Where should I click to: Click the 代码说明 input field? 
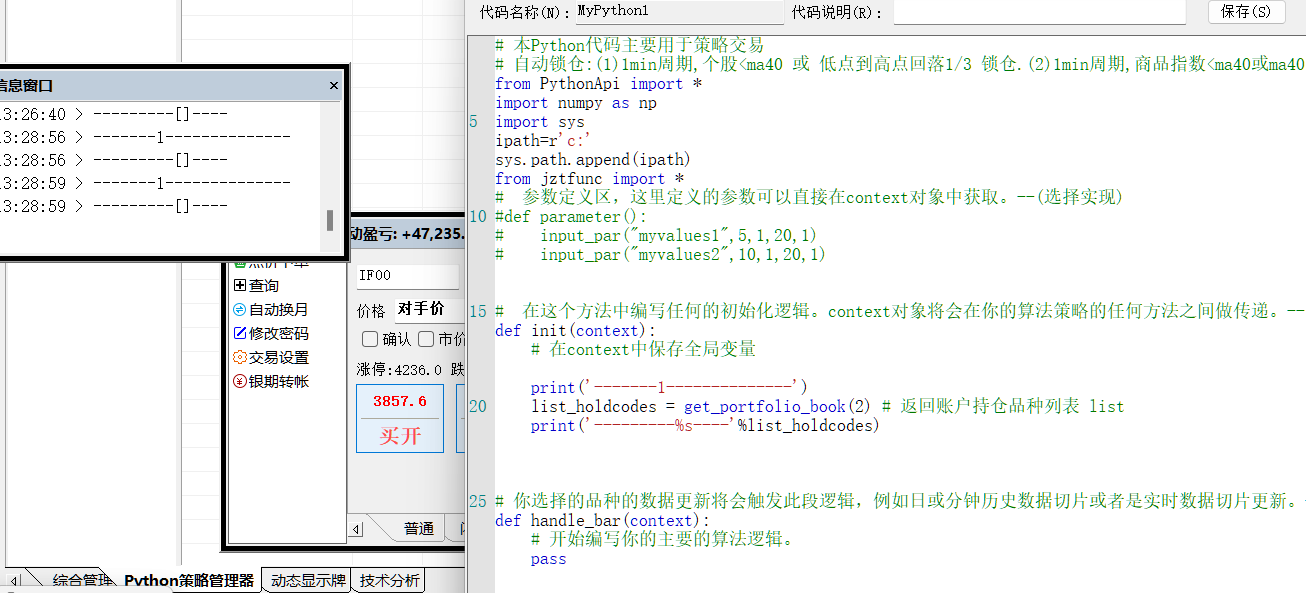coord(1039,12)
